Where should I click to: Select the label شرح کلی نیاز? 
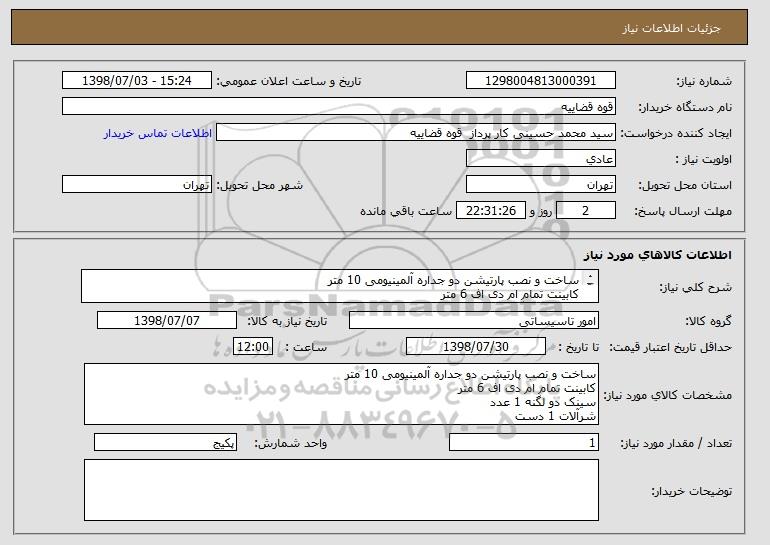(696, 287)
